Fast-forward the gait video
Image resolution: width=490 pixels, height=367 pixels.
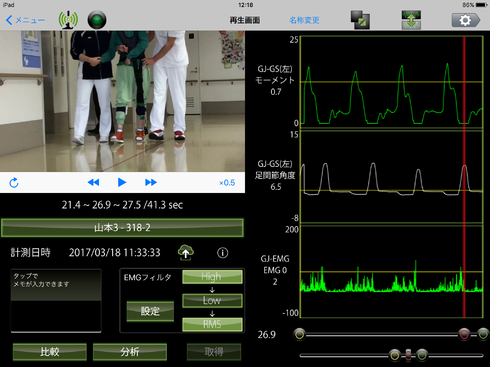[151, 182]
